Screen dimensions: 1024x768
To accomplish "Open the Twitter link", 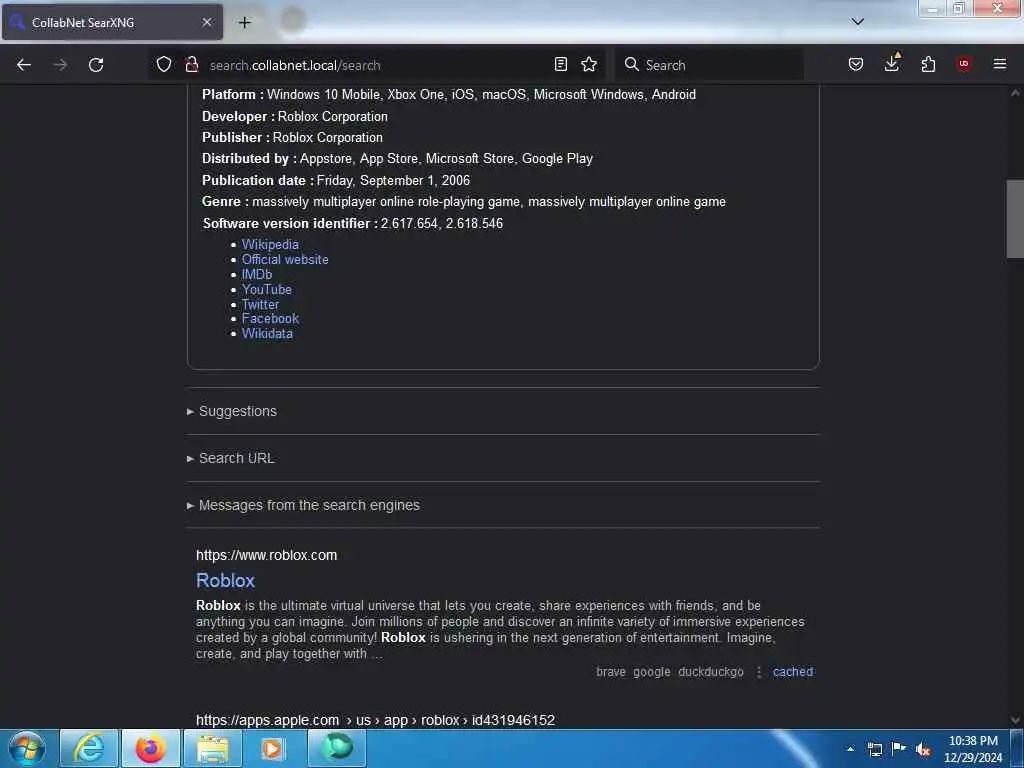I will [260, 304].
